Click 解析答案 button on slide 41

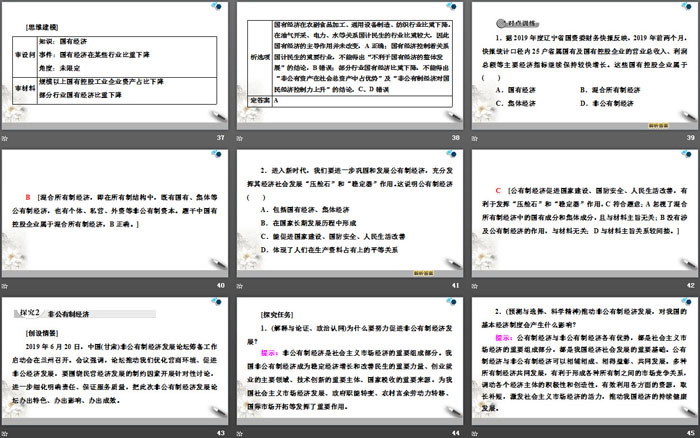427,270
